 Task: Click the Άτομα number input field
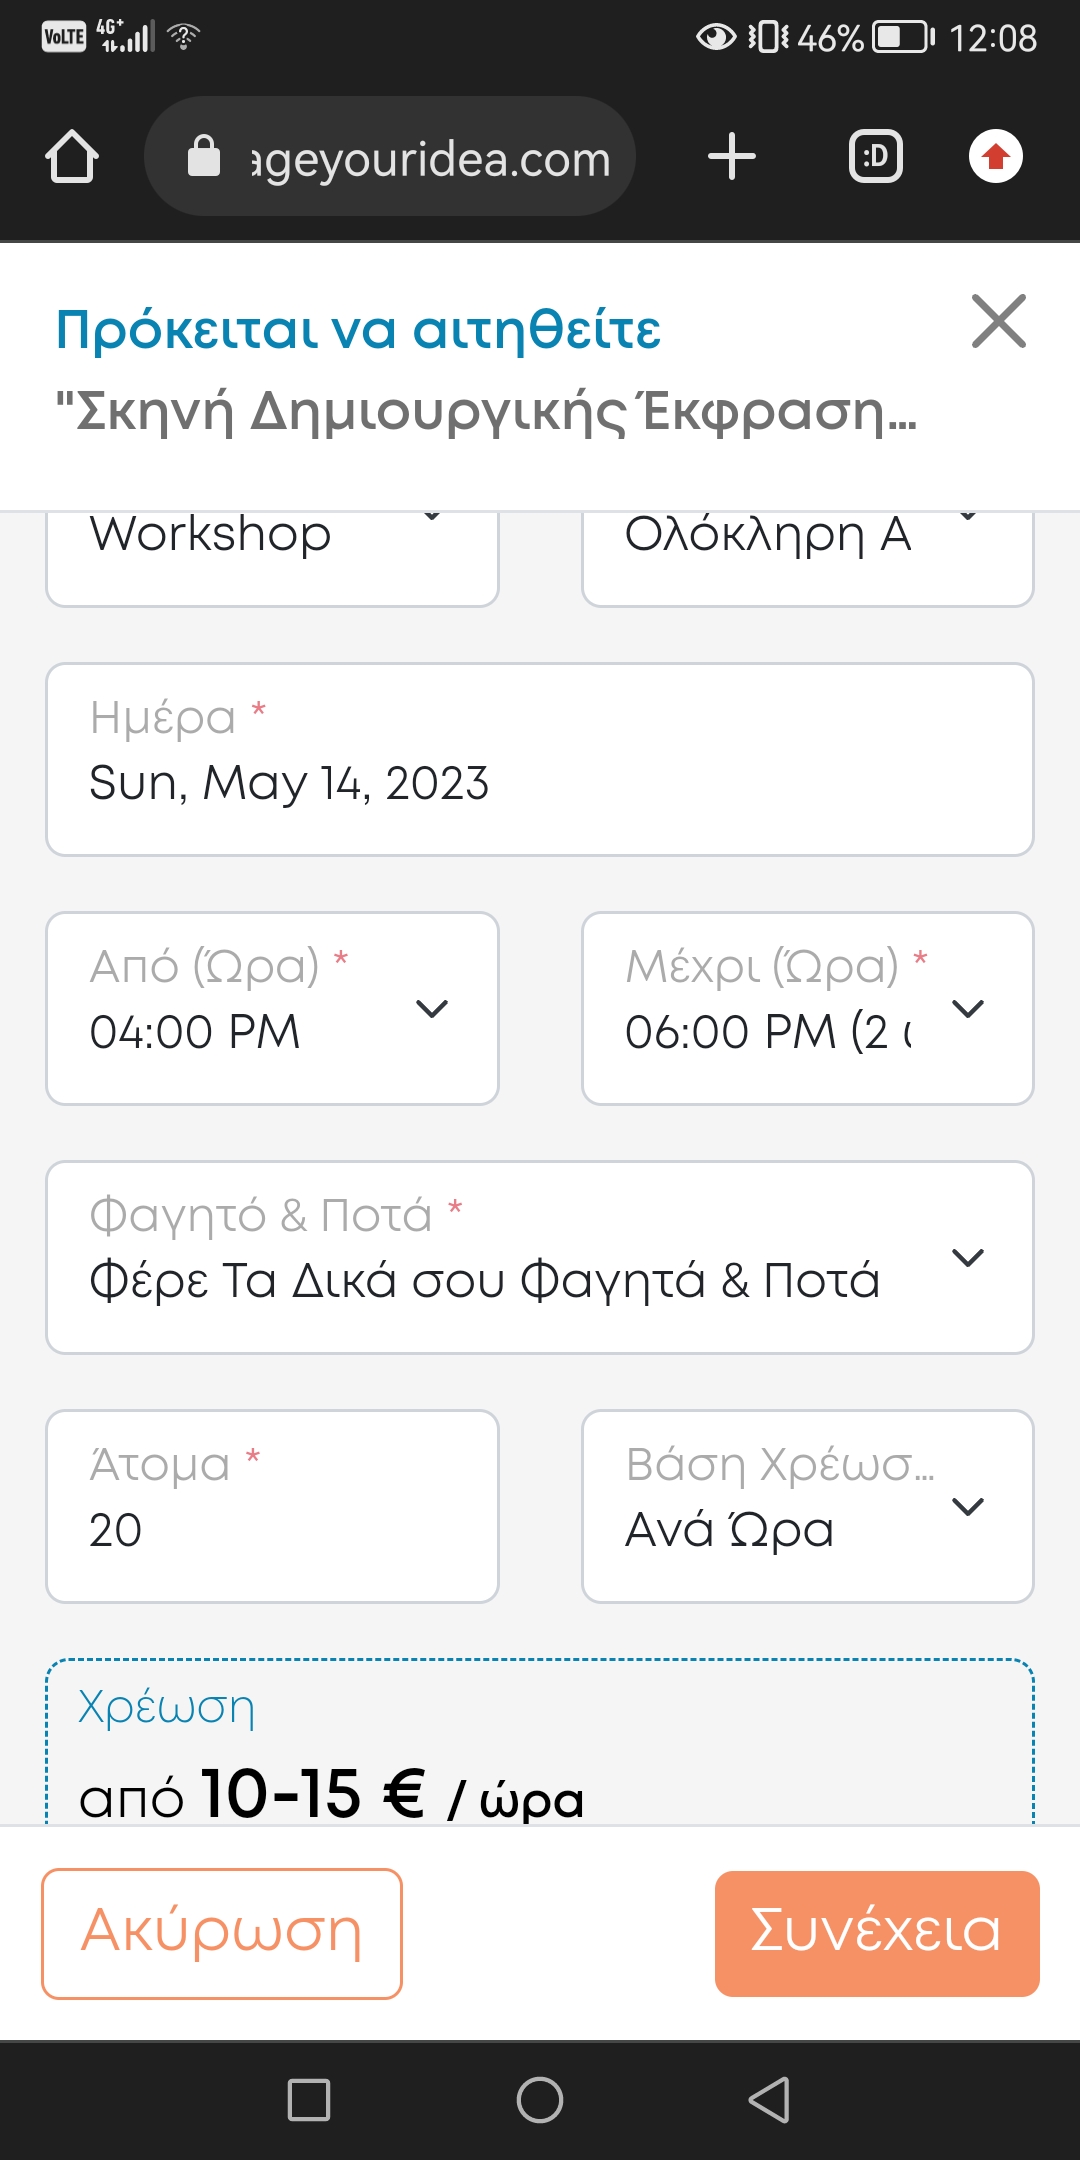coord(272,1506)
